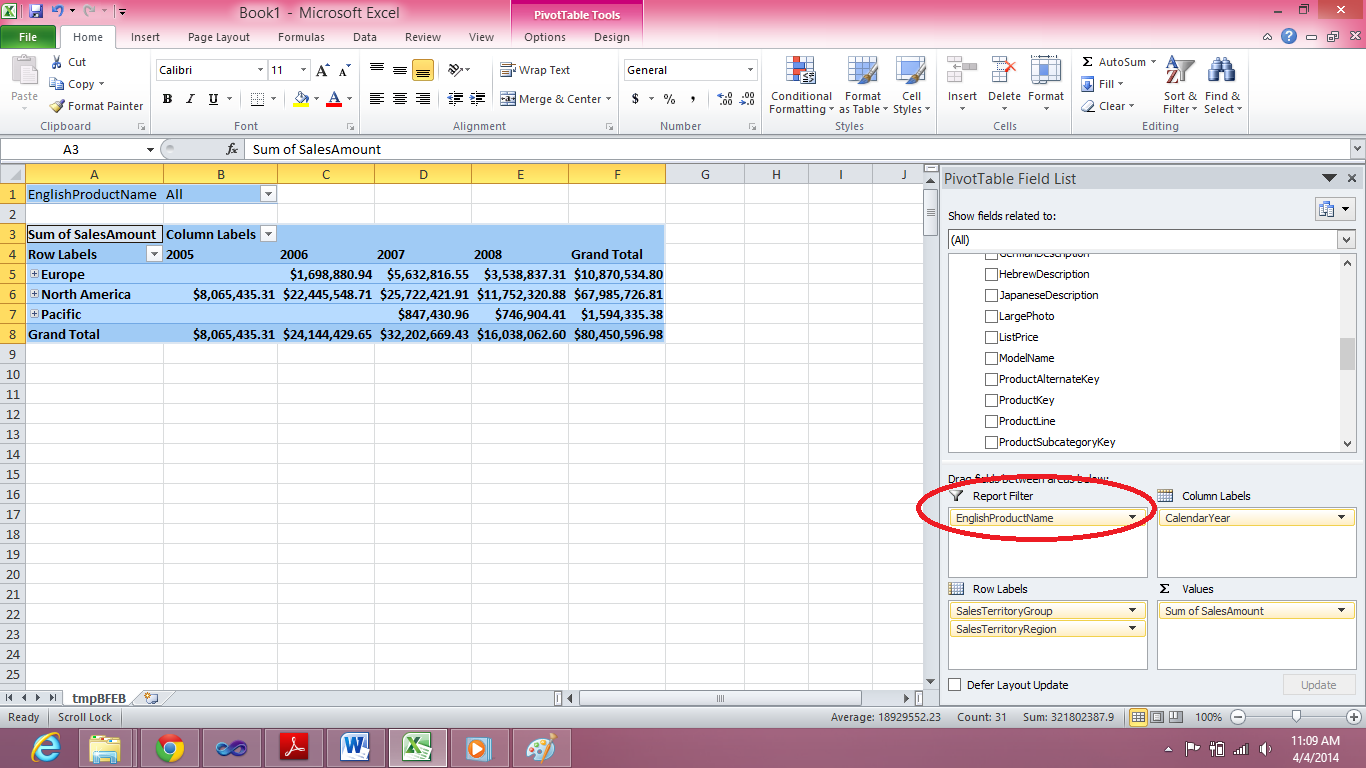Image resolution: width=1366 pixels, height=768 pixels.
Task: Check the ListPrice field
Action: pos(991,337)
